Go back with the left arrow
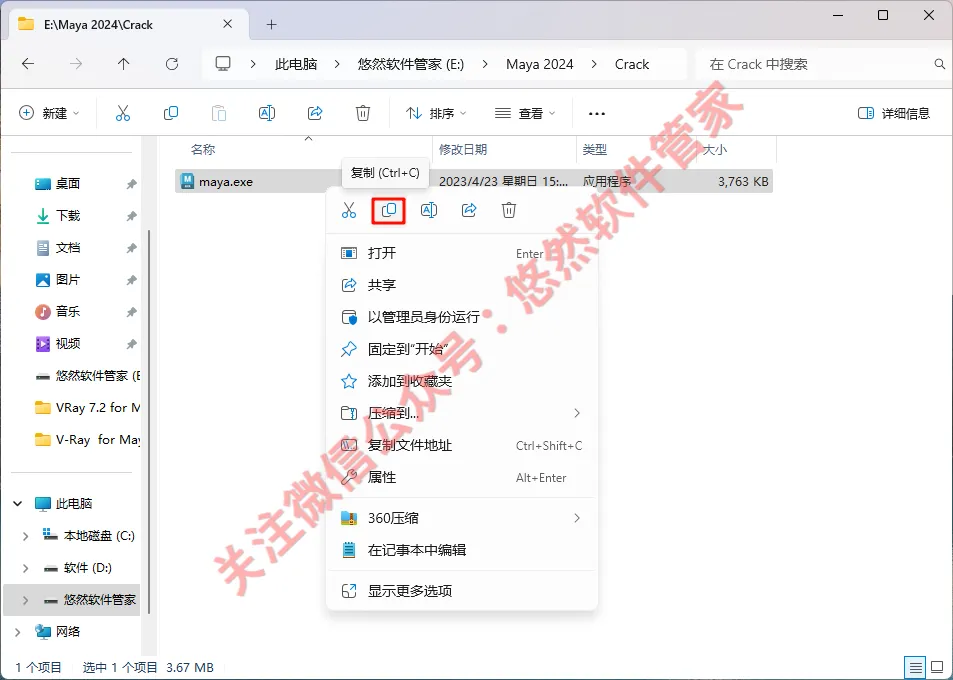 click(28, 64)
